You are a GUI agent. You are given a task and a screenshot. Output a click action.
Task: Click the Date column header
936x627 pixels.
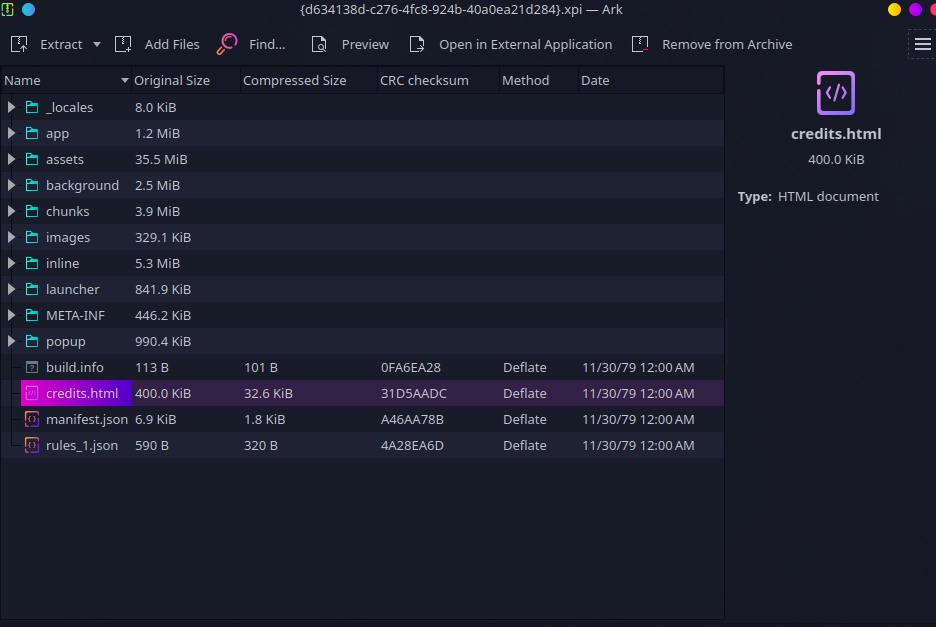click(x=595, y=80)
